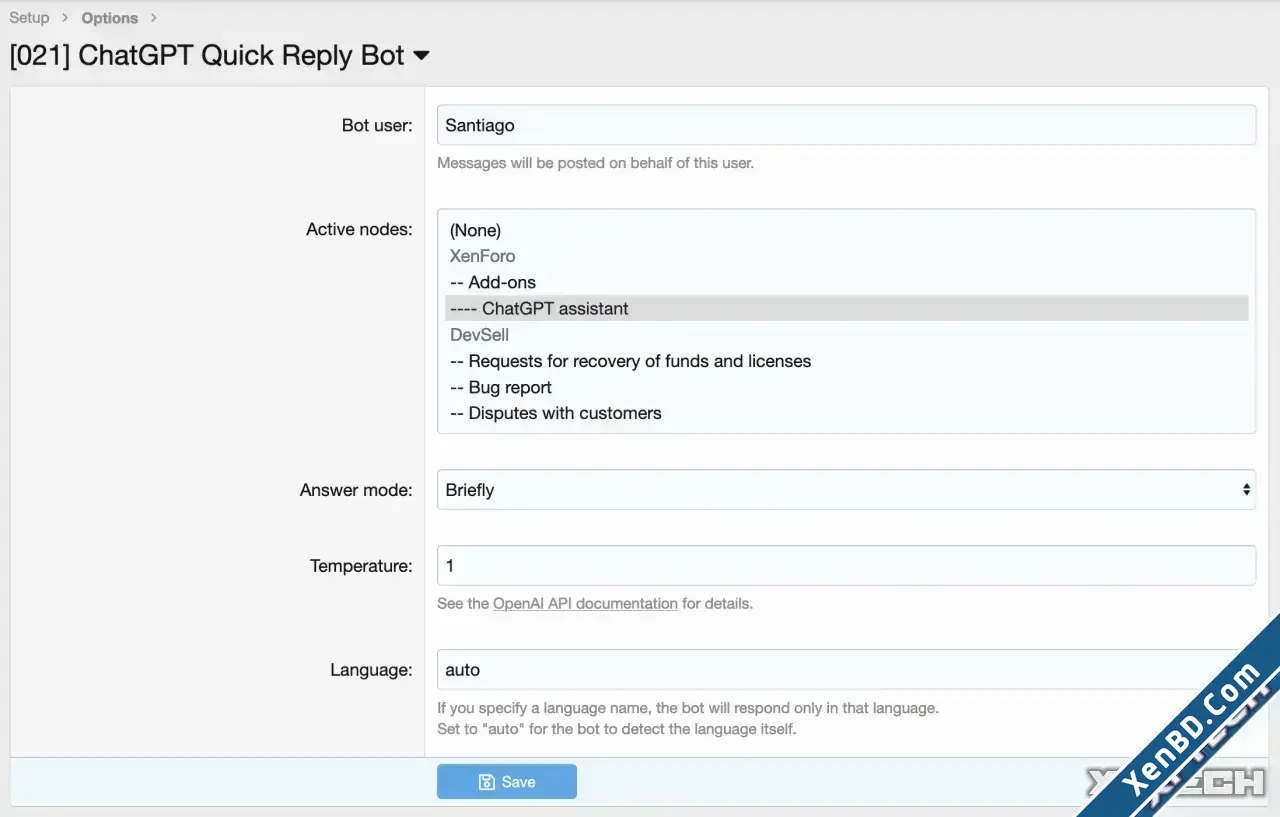Save the bot options
Image resolution: width=1280 pixels, height=817 pixels.
click(507, 782)
